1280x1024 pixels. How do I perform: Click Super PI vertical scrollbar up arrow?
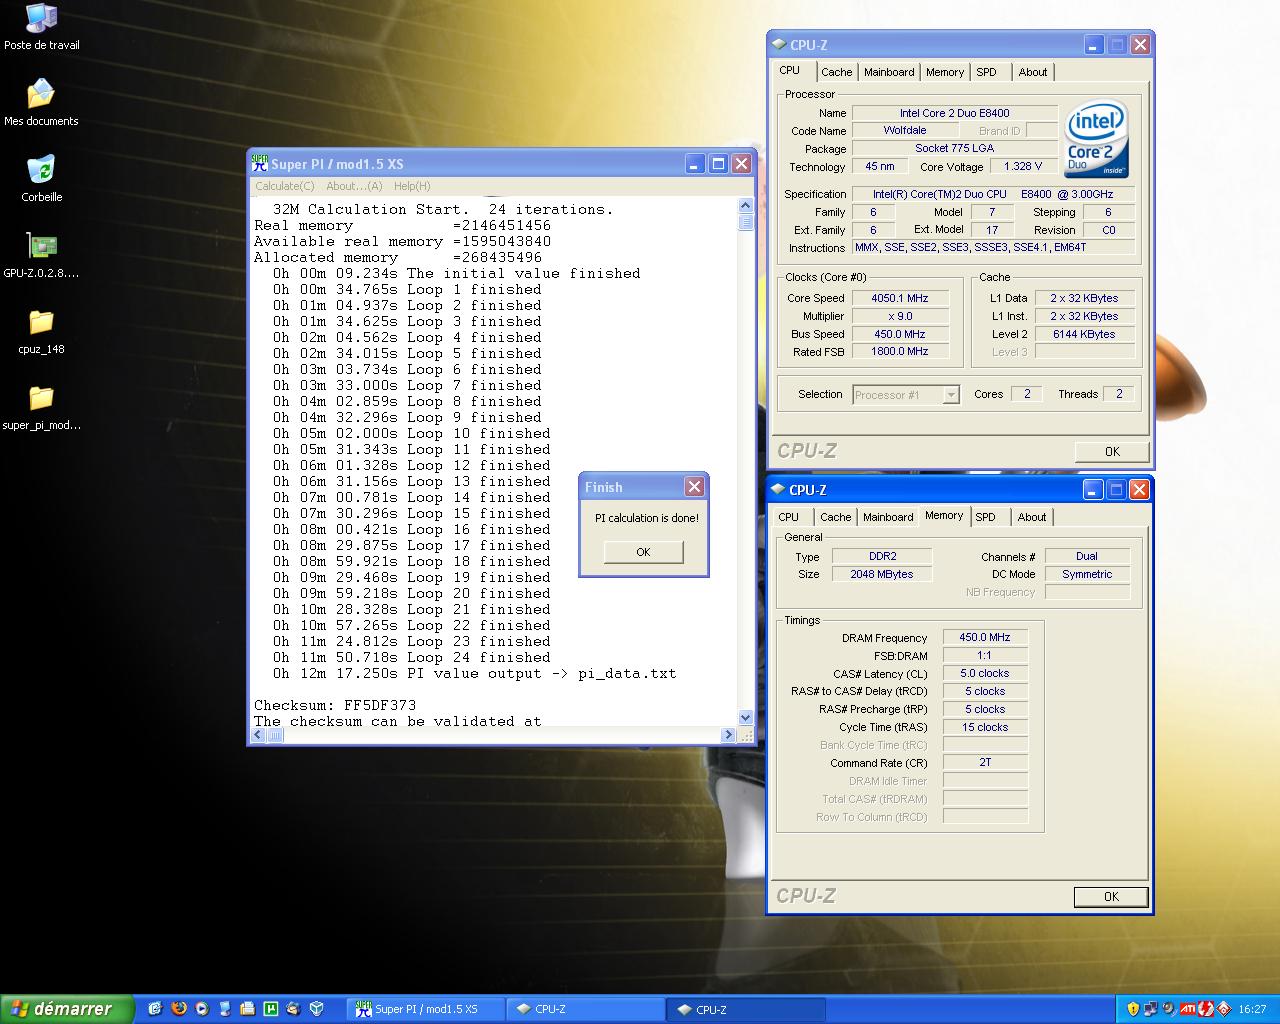pyautogui.click(x=745, y=206)
